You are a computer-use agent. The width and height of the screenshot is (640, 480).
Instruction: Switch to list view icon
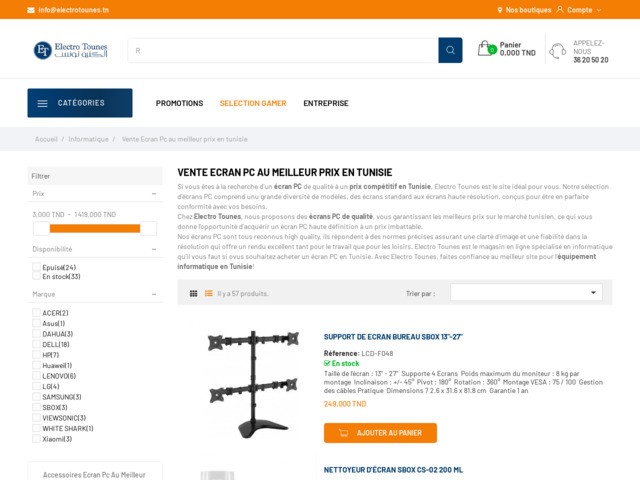pyautogui.click(x=209, y=293)
